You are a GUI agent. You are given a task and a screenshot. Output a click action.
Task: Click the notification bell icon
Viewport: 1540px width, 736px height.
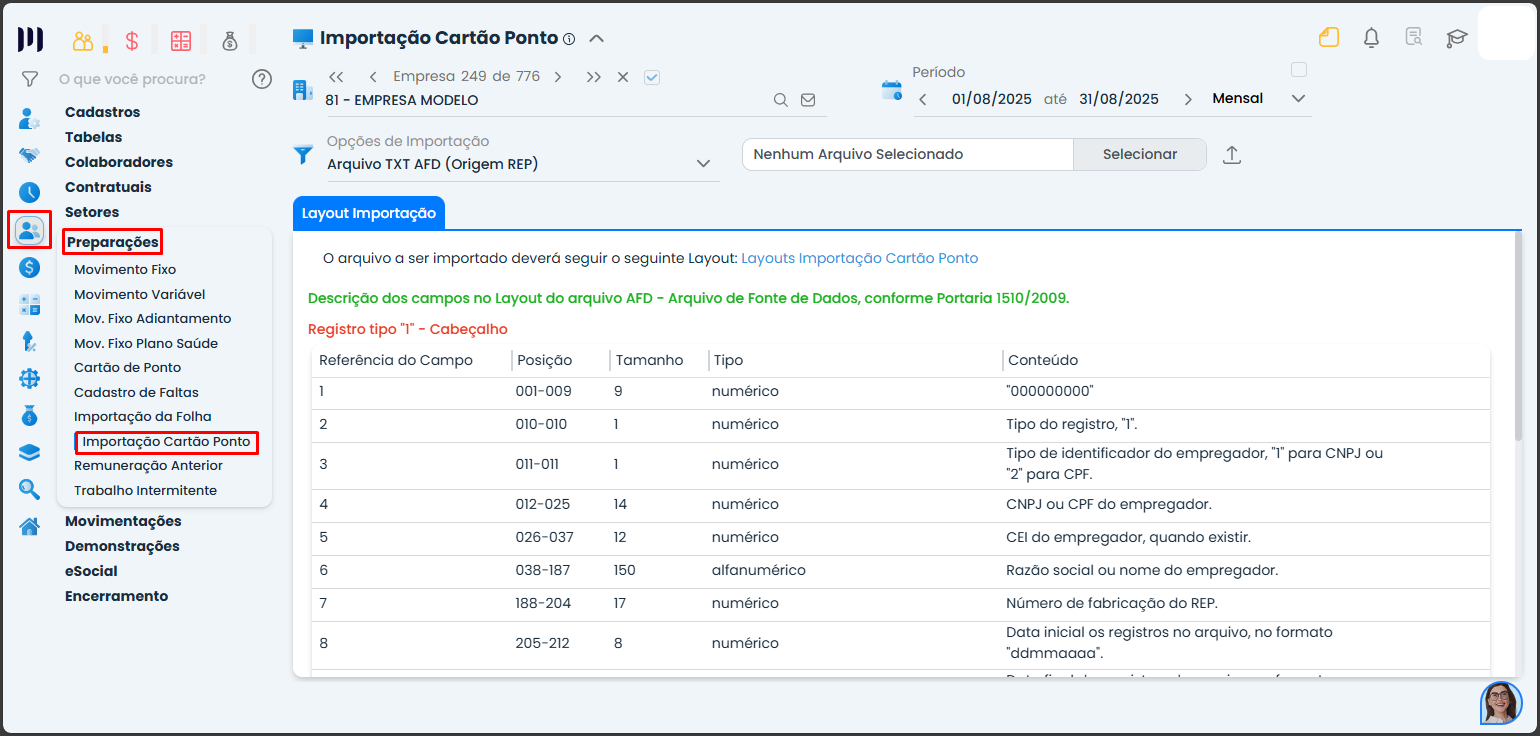pos(1371,38)
